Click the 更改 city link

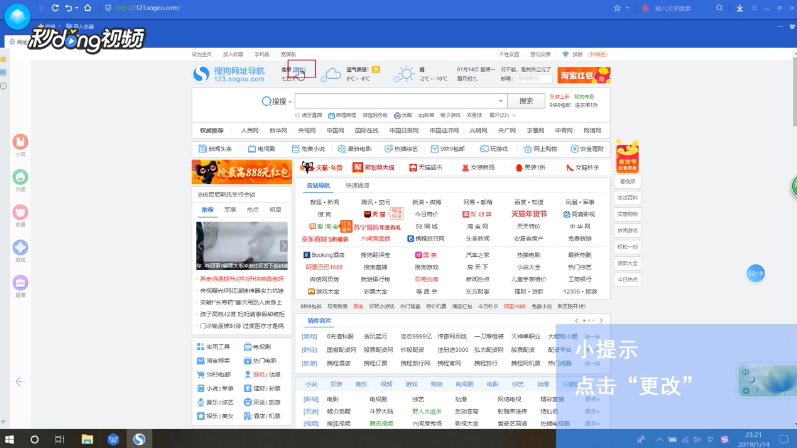[x=299, y=70]
